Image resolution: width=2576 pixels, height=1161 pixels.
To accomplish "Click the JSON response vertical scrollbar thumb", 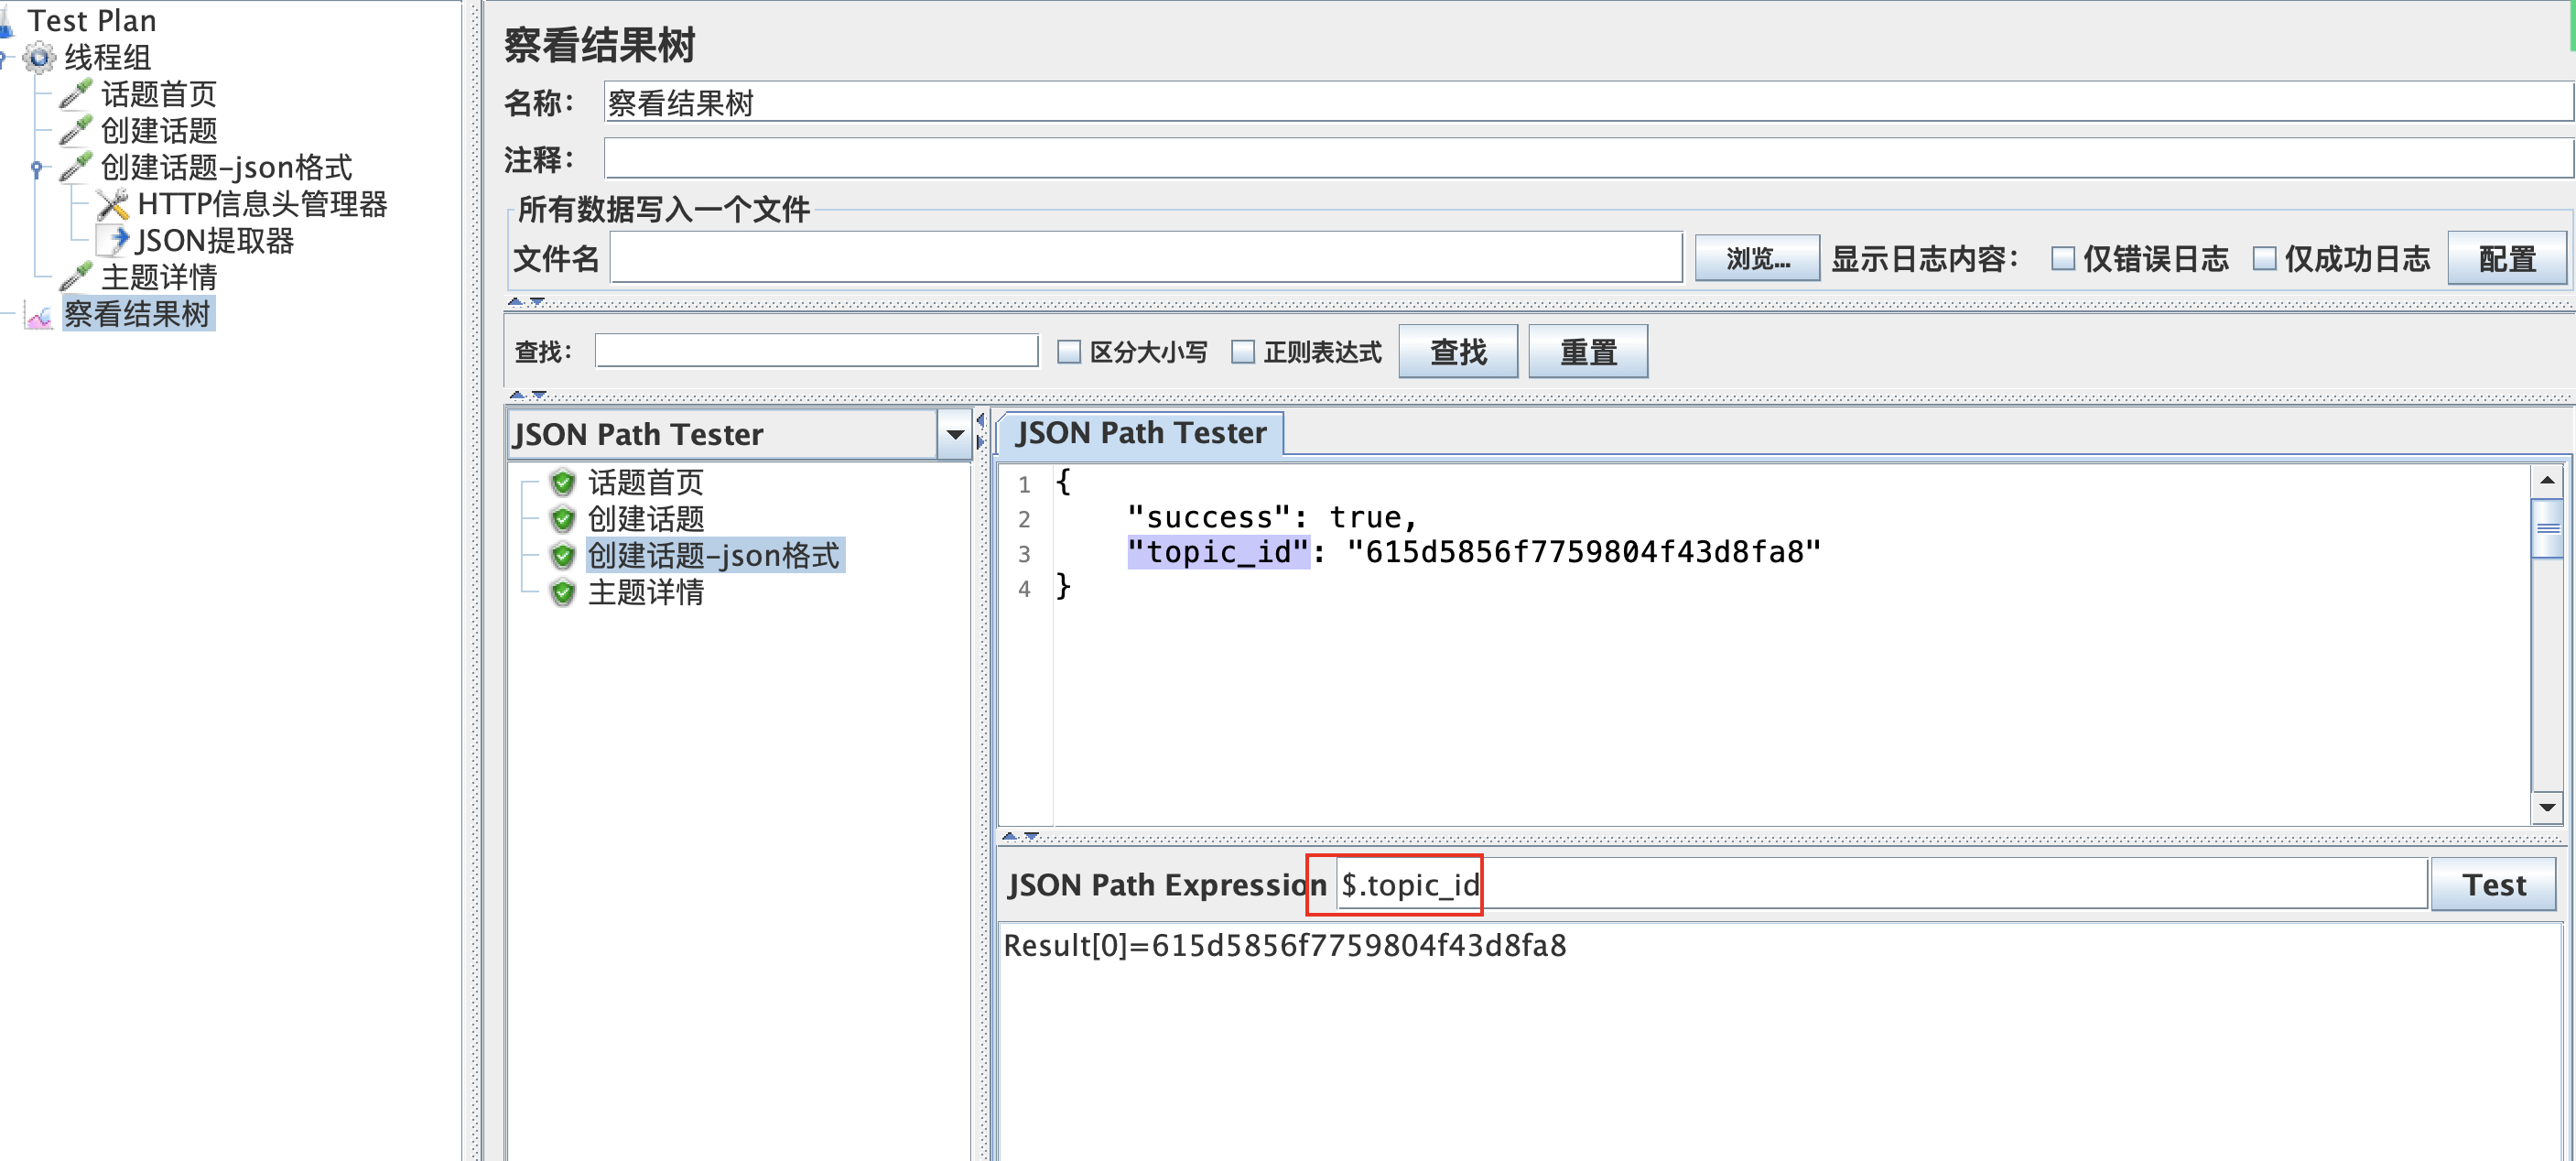I will [2546, 527].
